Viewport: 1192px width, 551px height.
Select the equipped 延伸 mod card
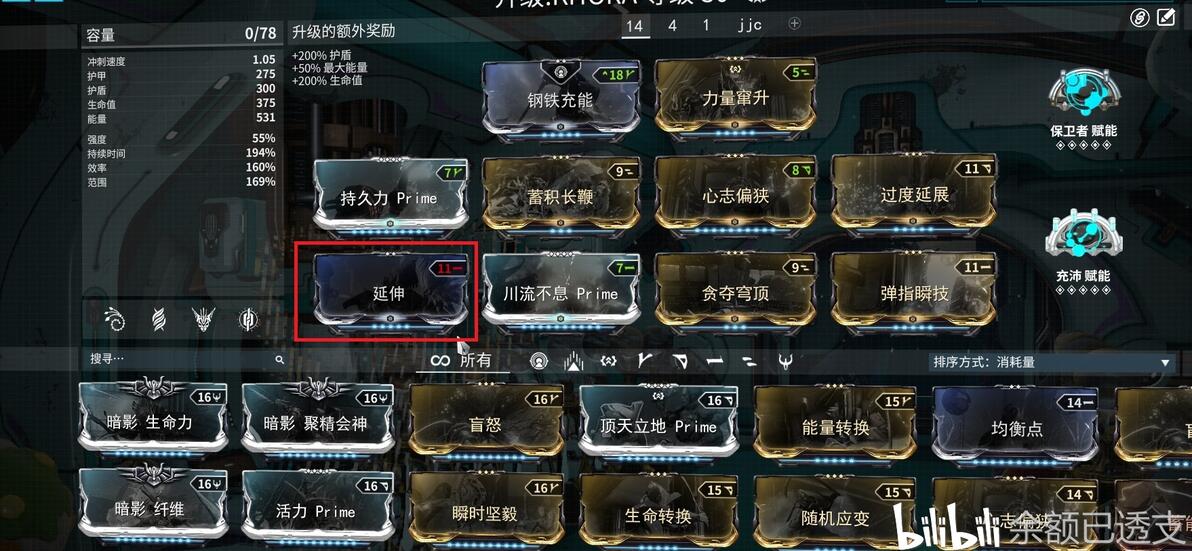coord(388,292)
